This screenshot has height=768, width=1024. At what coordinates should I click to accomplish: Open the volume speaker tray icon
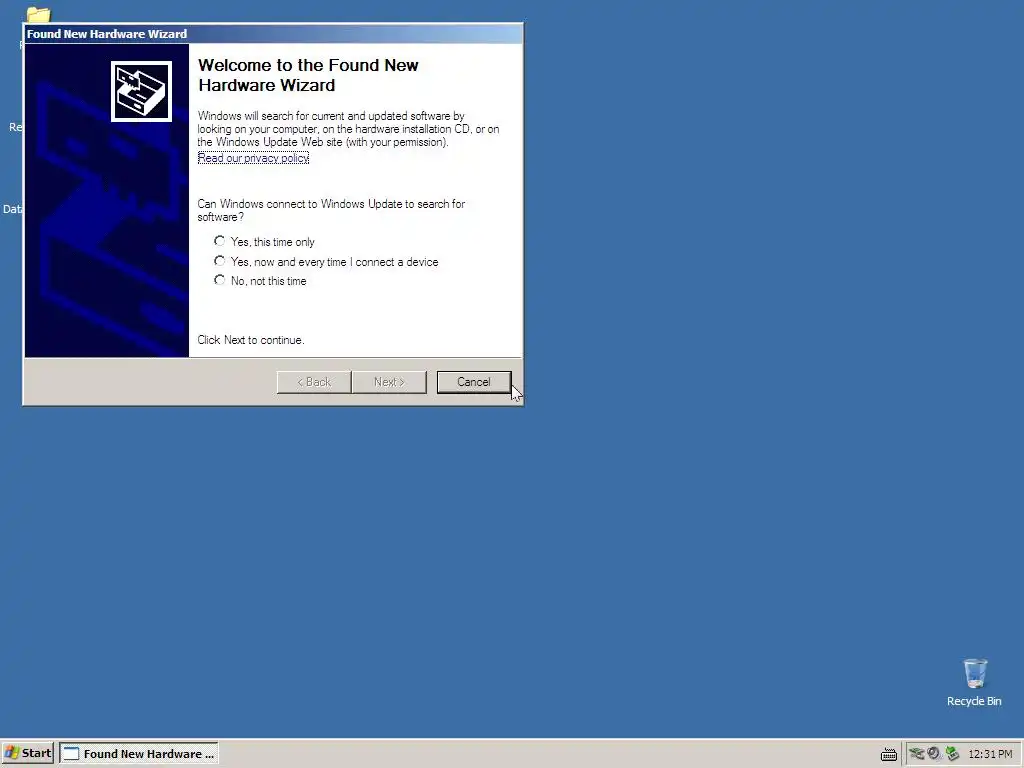click(934, 754)
